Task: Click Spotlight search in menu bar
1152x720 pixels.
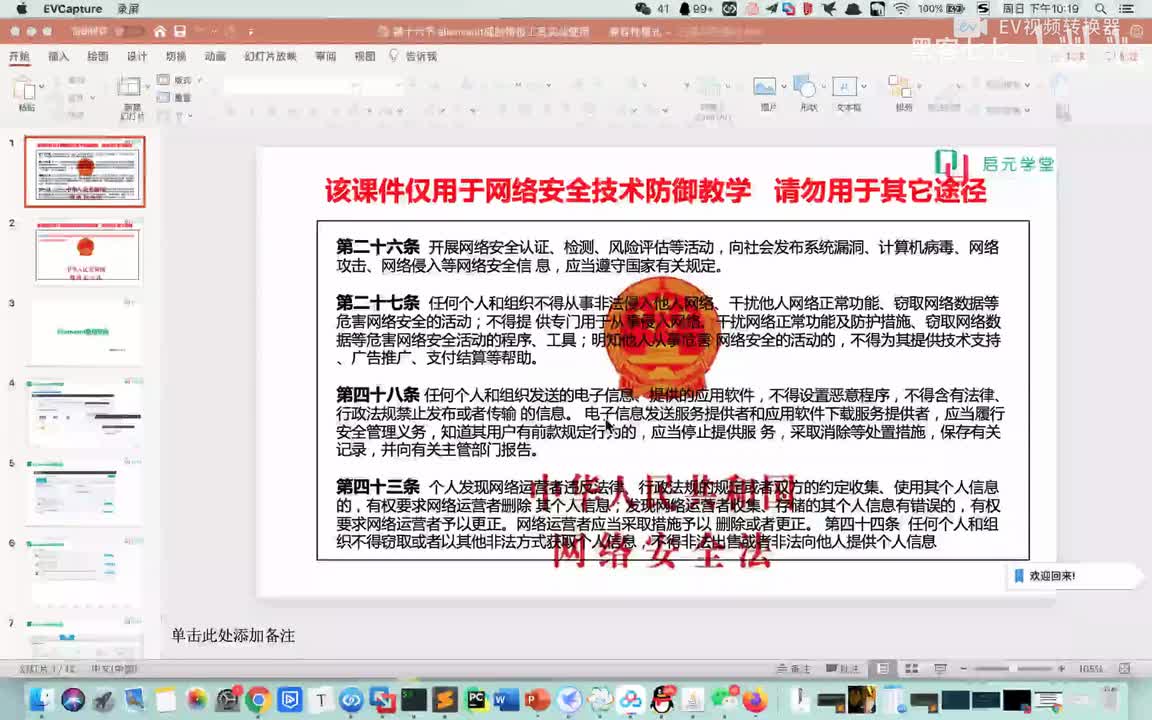Action: [x=1100, y=9]
